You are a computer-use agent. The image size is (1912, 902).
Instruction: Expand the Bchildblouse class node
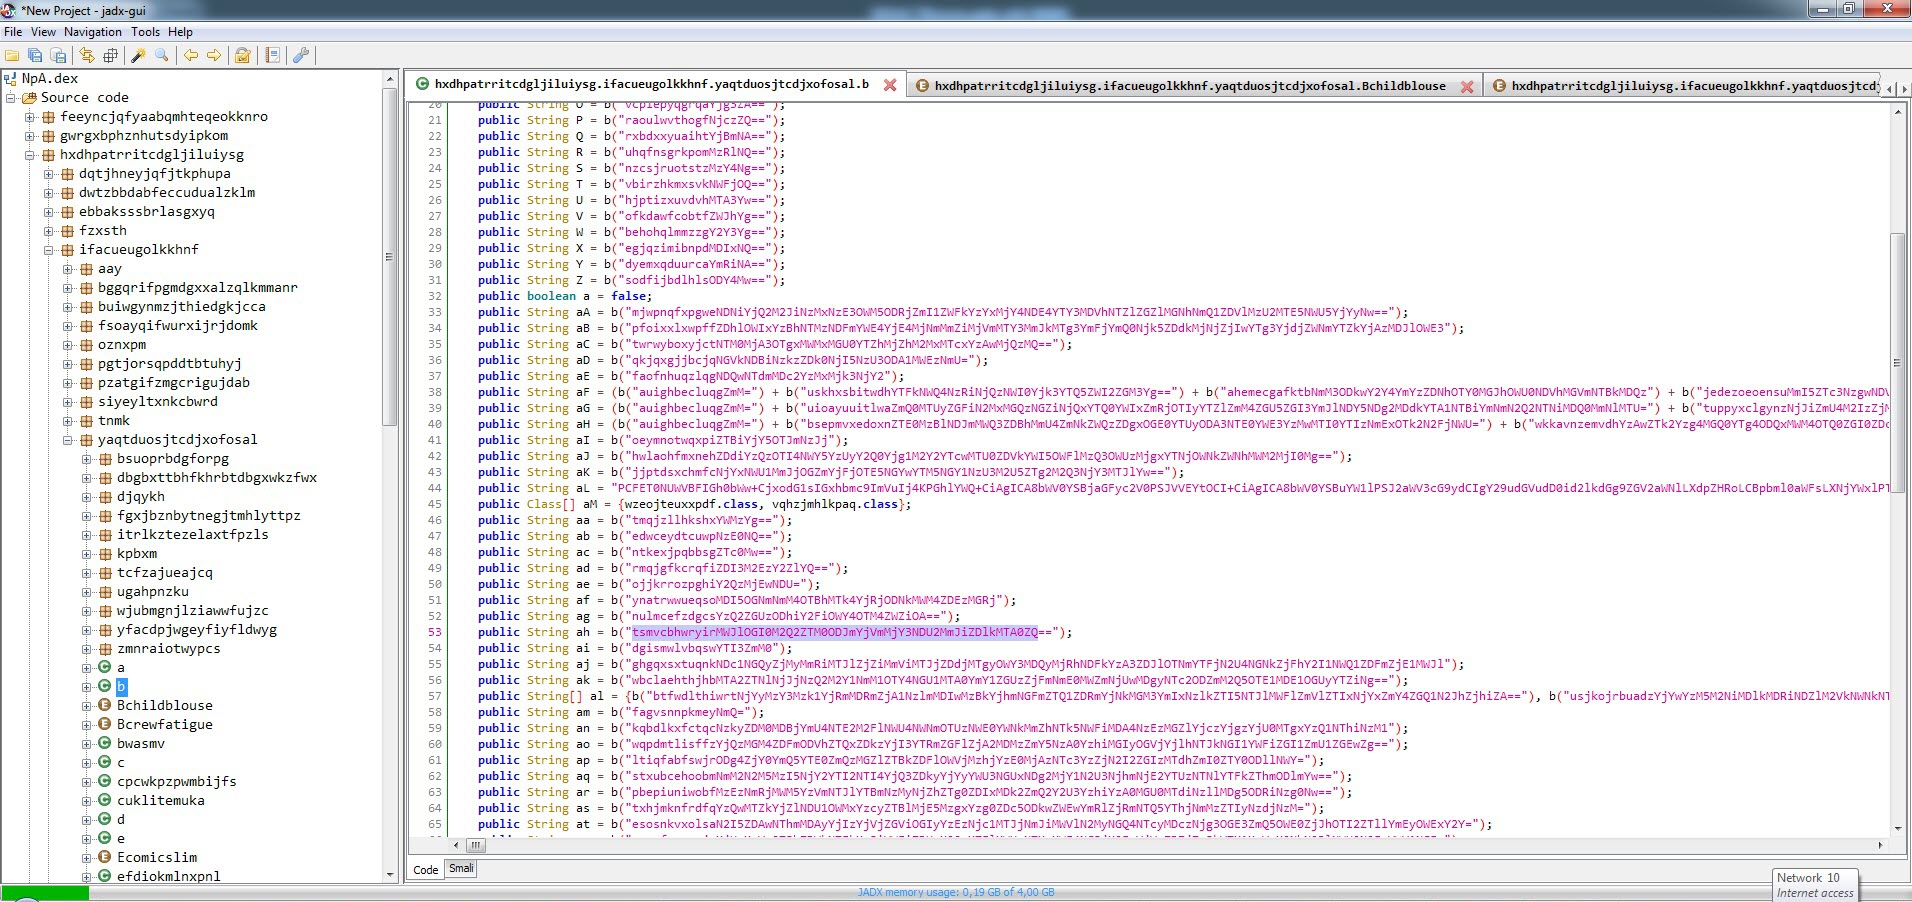pyautogui.click(x=87, y=706)
